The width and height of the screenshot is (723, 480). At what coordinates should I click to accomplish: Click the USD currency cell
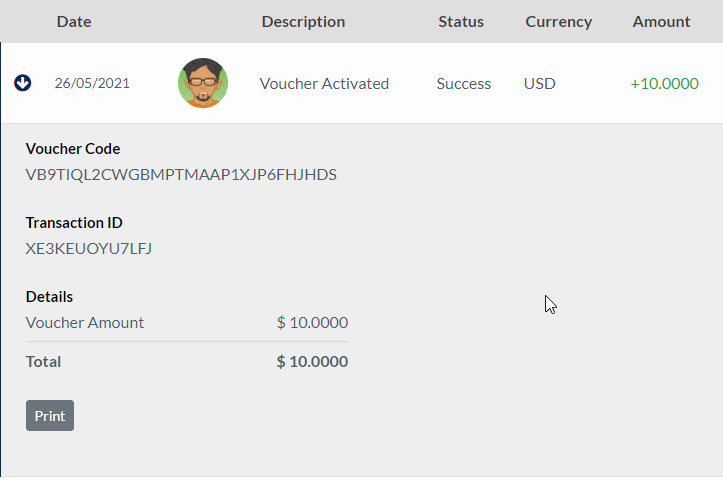tap(540, 84)
